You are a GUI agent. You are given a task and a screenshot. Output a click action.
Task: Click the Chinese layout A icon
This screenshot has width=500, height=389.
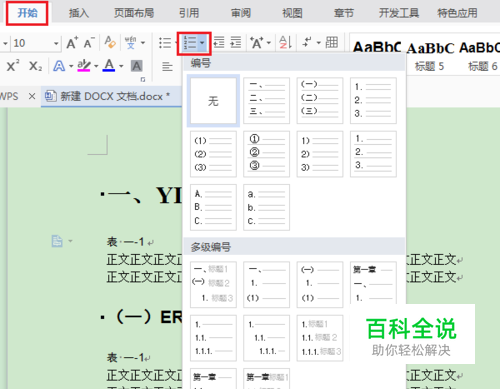pos(257,43)
